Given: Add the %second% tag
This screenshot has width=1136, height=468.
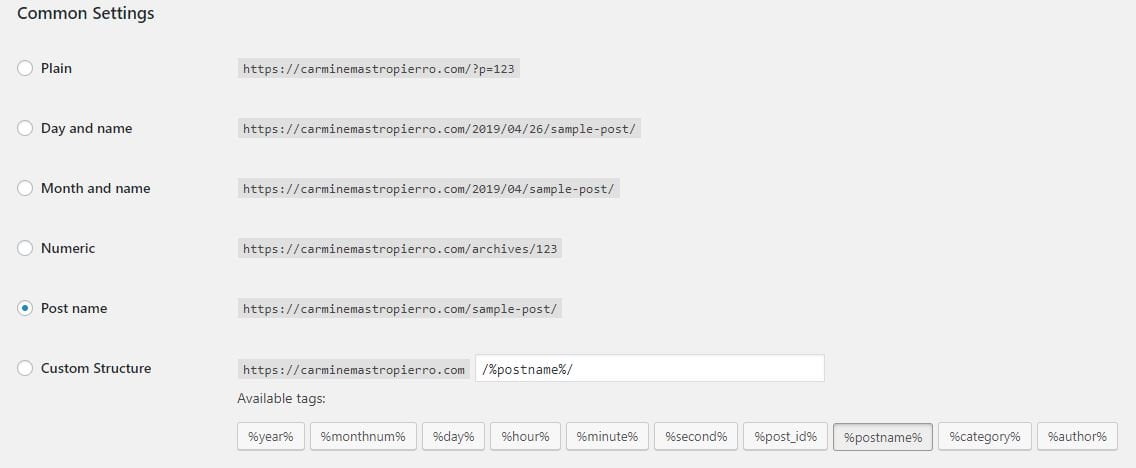Looking at the screenshot, I should pos(696,437).
